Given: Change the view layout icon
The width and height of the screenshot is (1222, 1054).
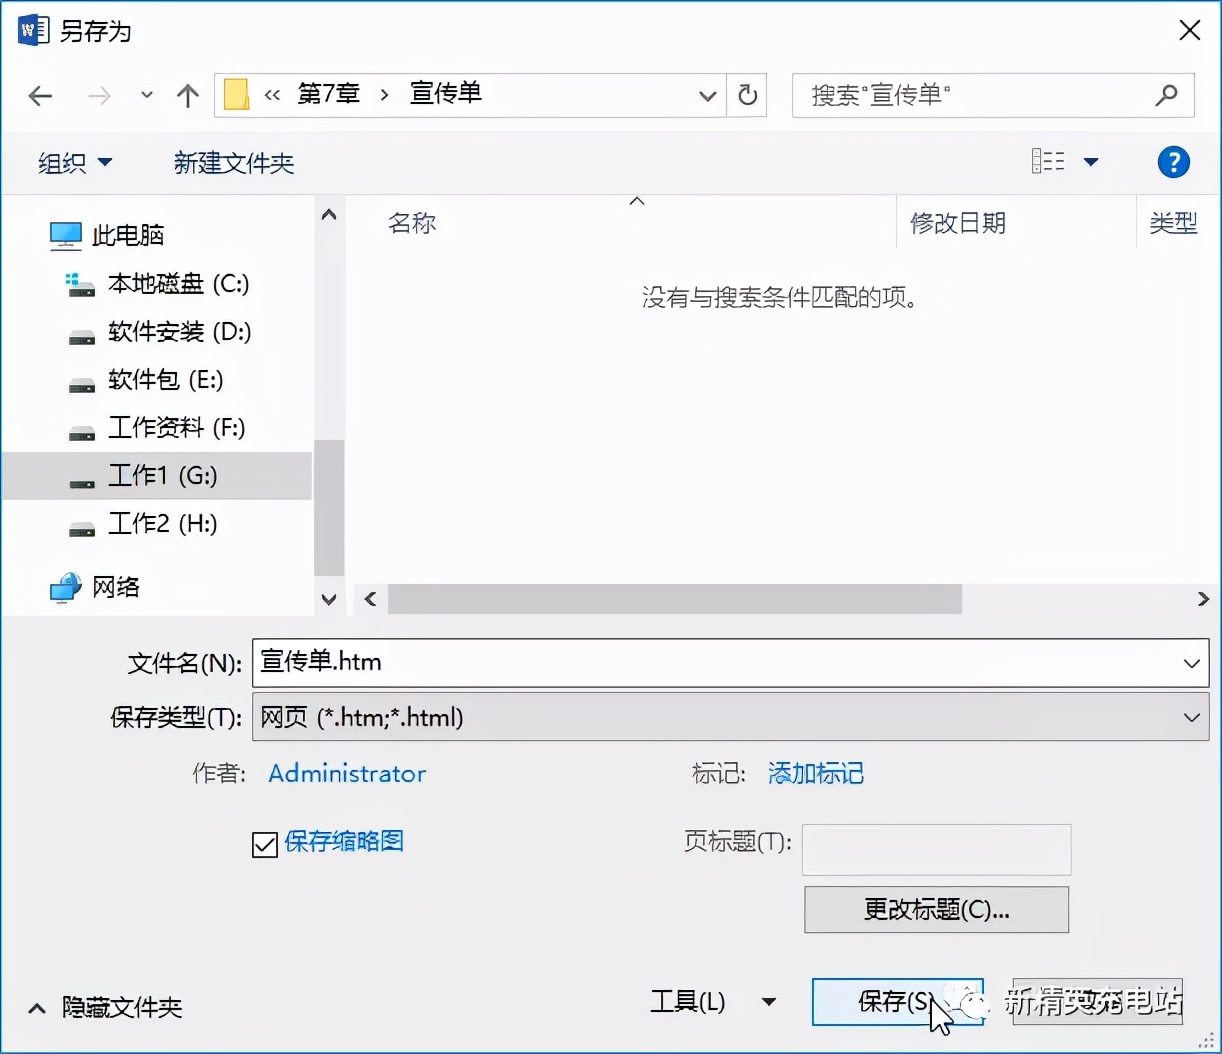Looking at the screenshot, I should click(x=1048, y=161).
